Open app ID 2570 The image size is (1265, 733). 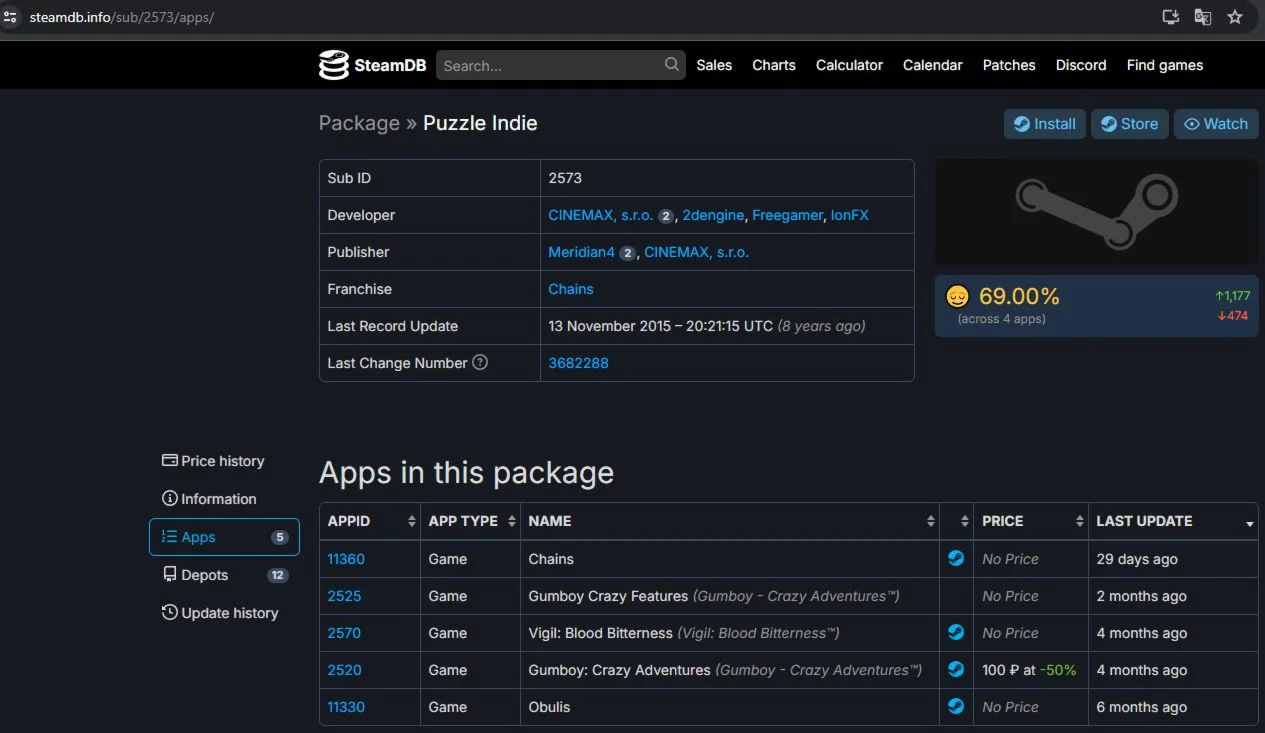click(x=344, y=633)
